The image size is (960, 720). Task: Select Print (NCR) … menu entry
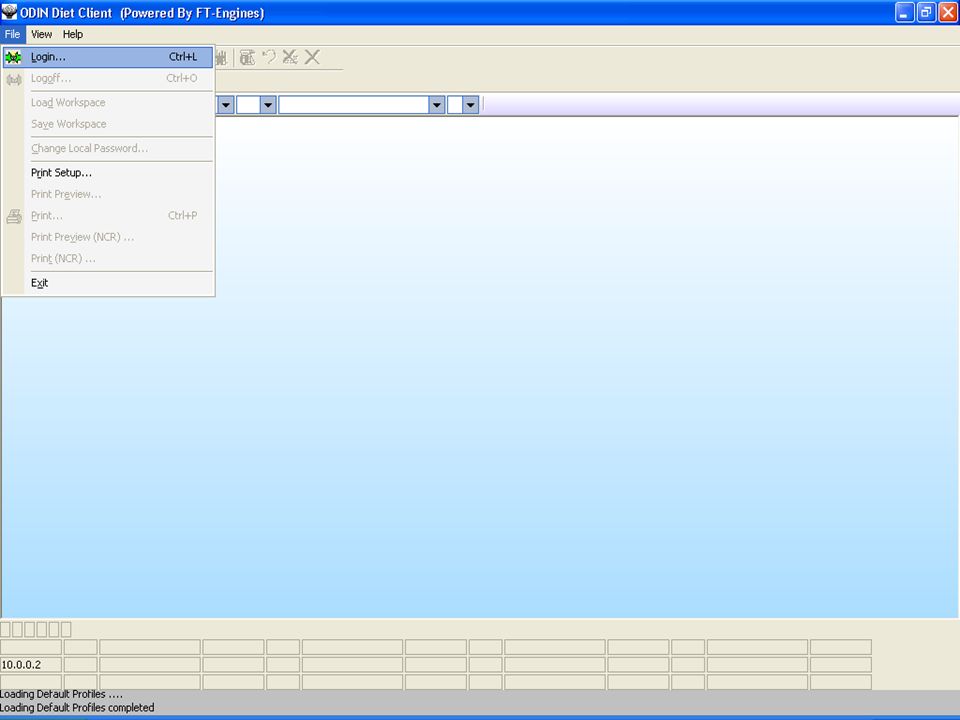(108, 258)
